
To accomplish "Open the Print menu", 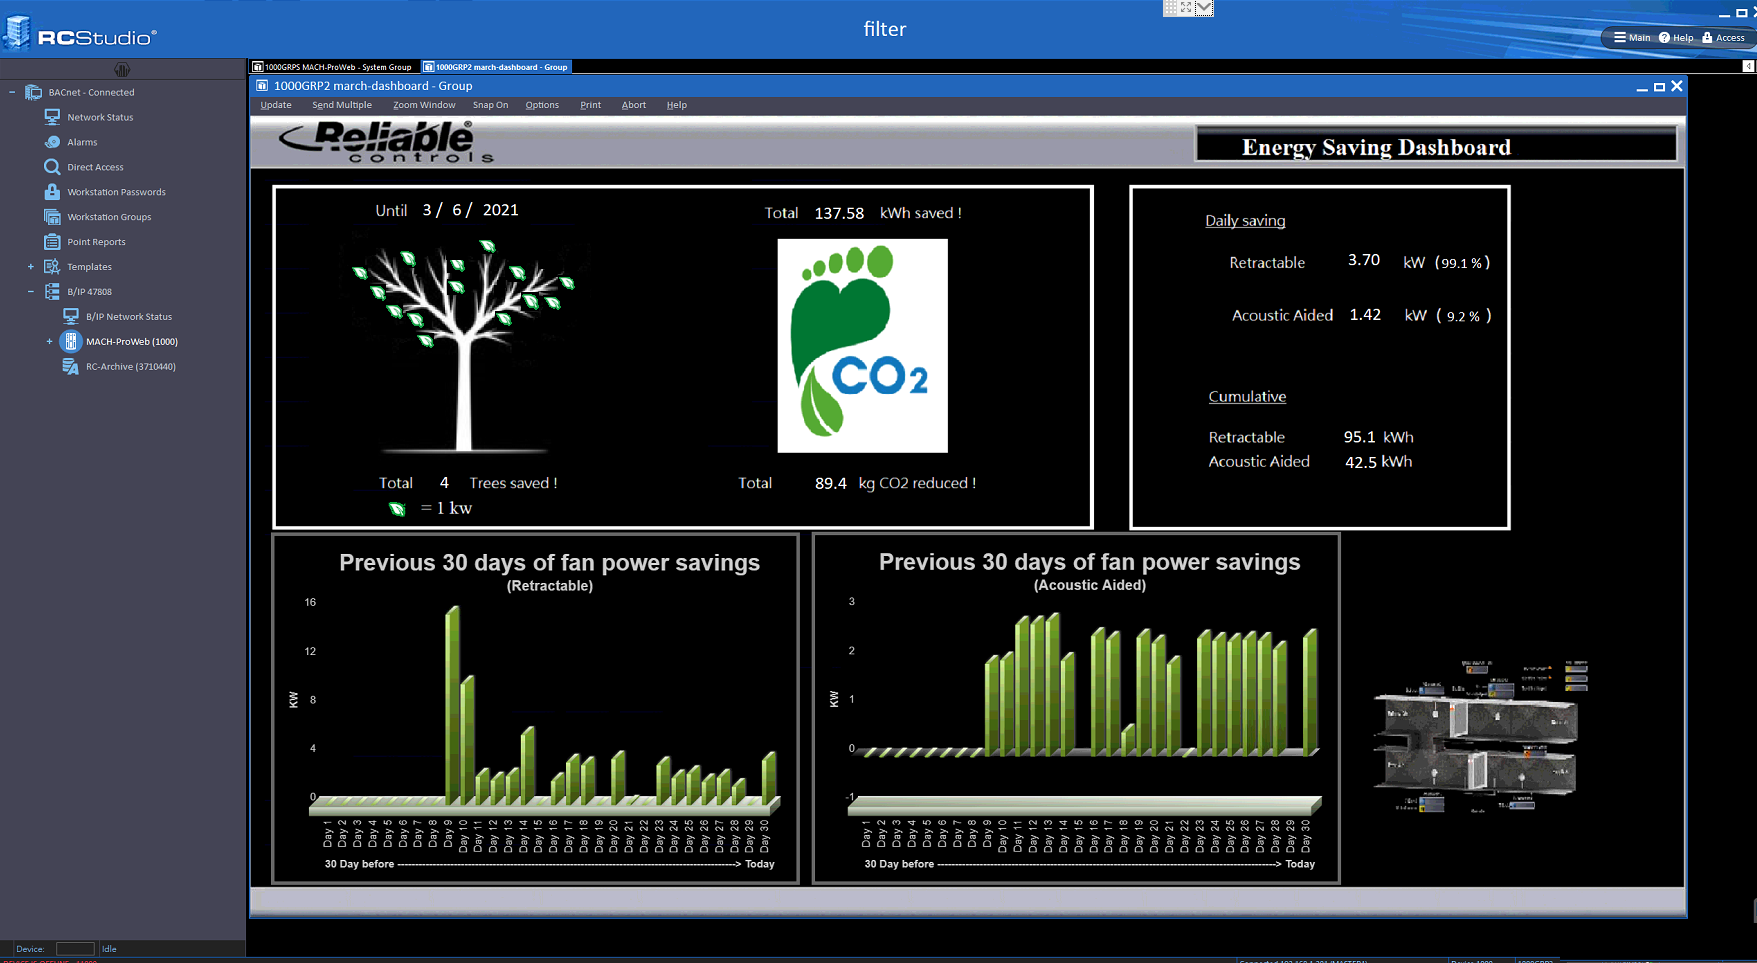I will point(591,105).
